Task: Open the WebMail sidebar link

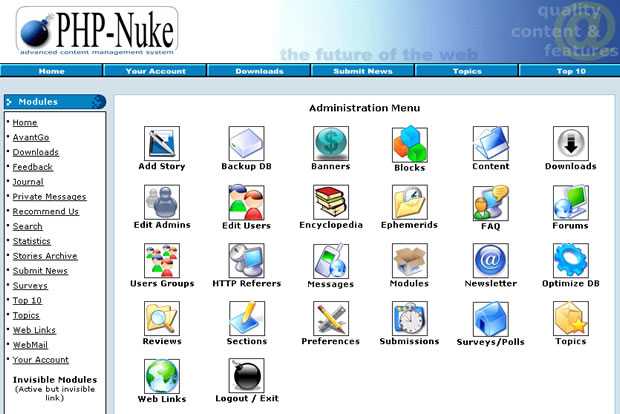Action: tap(30, 345)
